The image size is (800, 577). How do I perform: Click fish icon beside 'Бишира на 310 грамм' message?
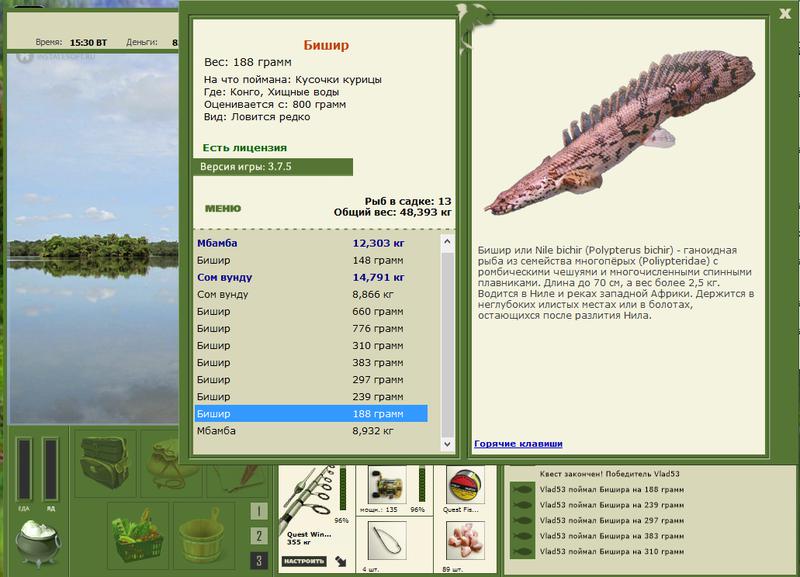521,551
